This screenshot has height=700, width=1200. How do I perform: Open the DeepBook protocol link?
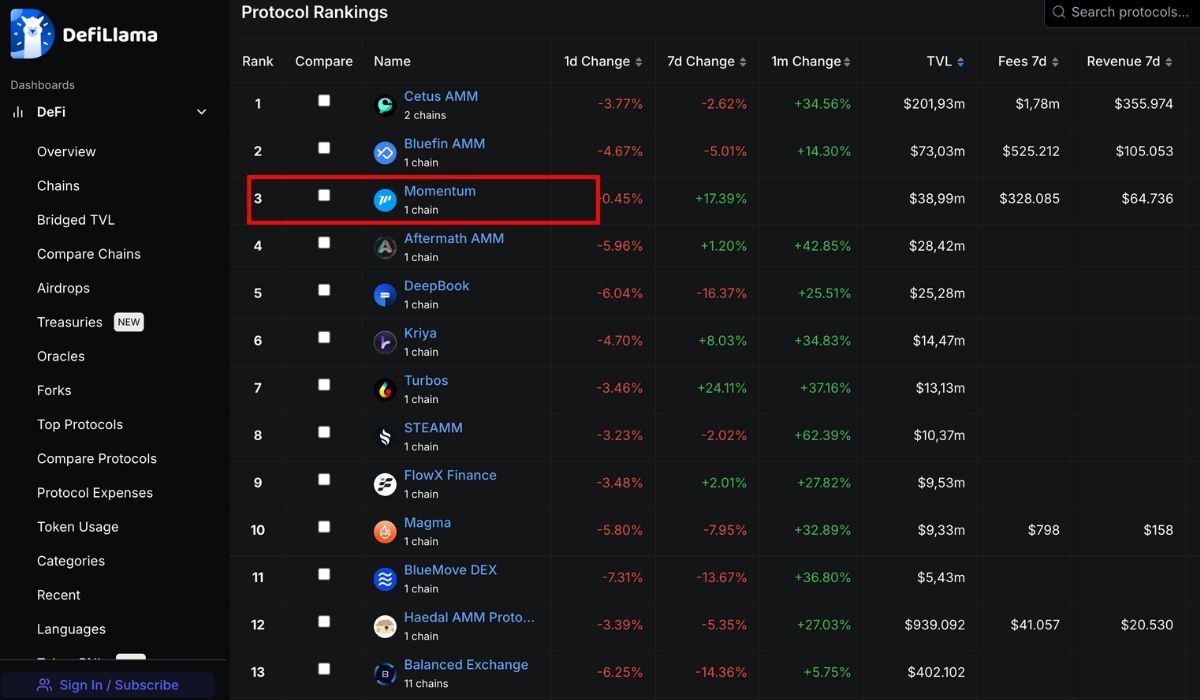pyautogui.click(x=437, y=286)
